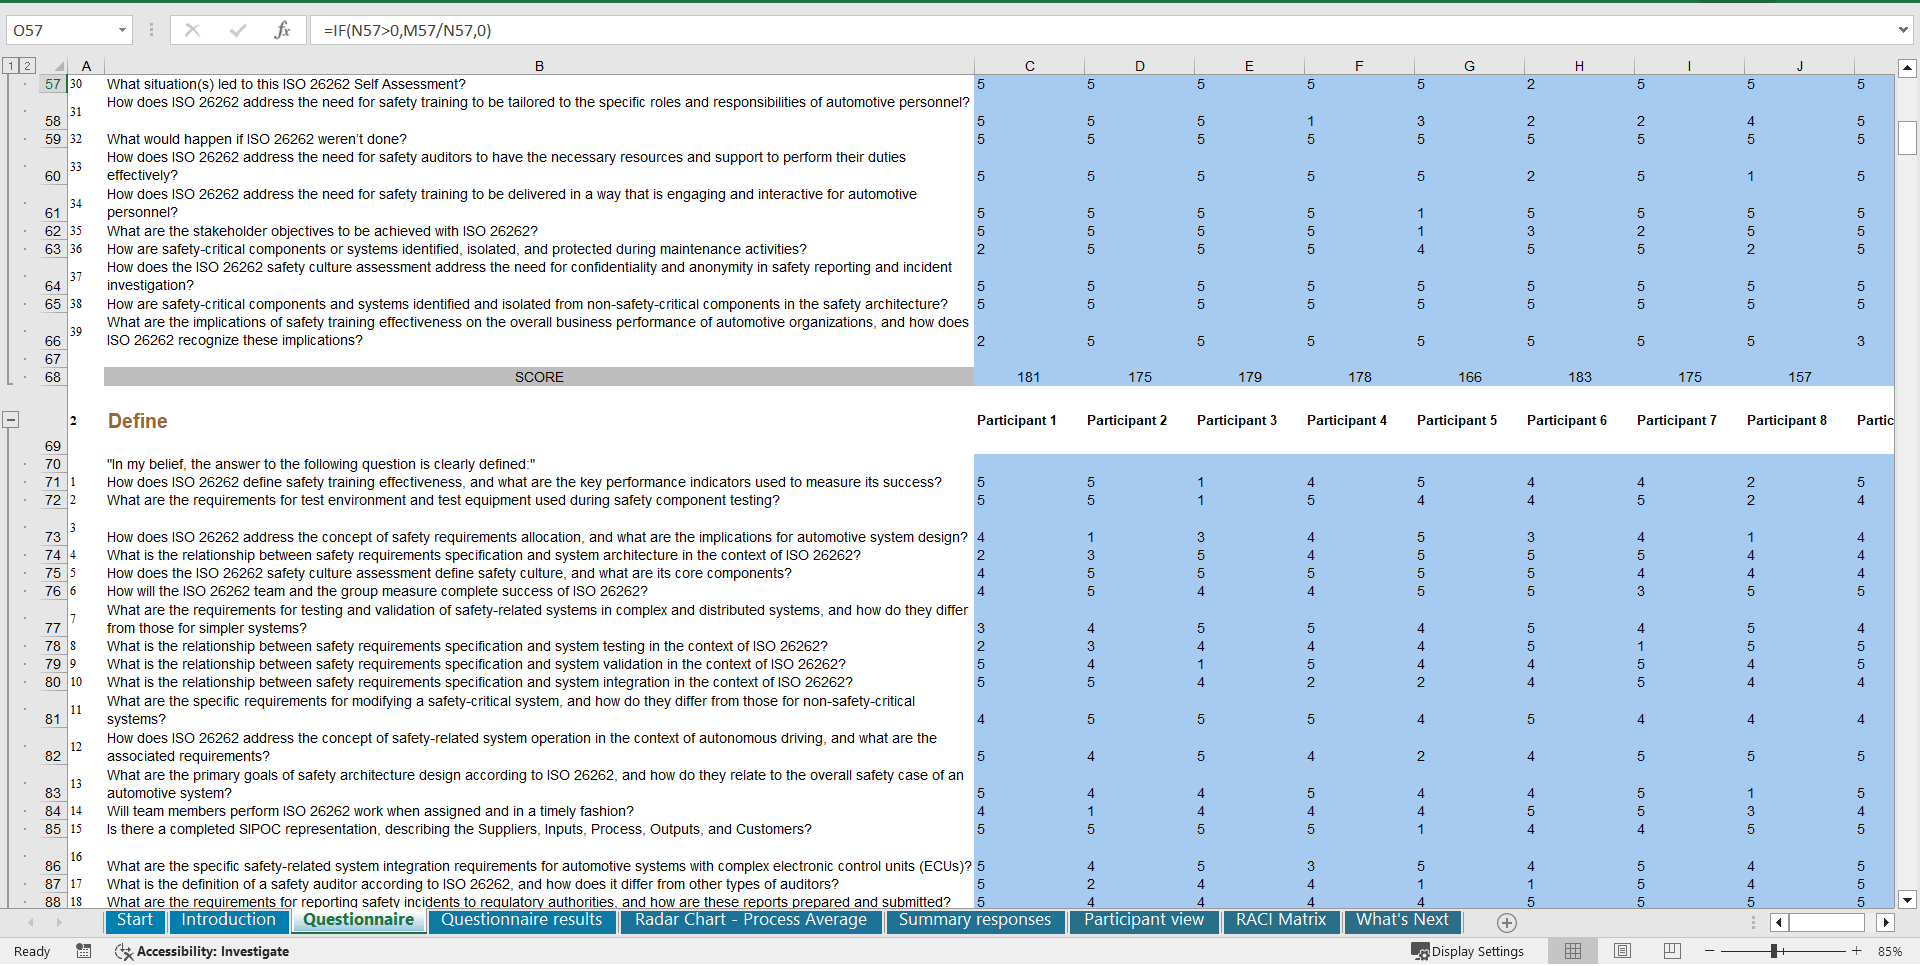Click the score cell showing 157
1920x966 pixels.
tap(1799, 377)
